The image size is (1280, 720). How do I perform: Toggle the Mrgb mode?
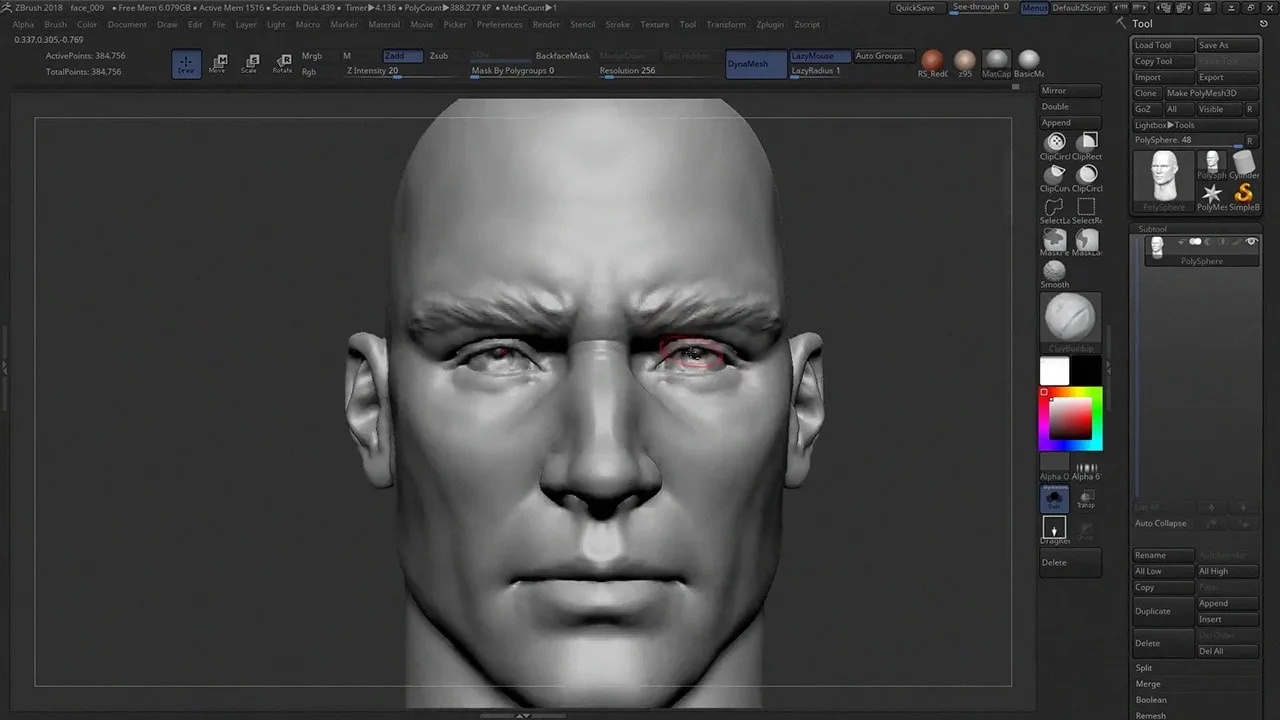(x=312, y=56)
